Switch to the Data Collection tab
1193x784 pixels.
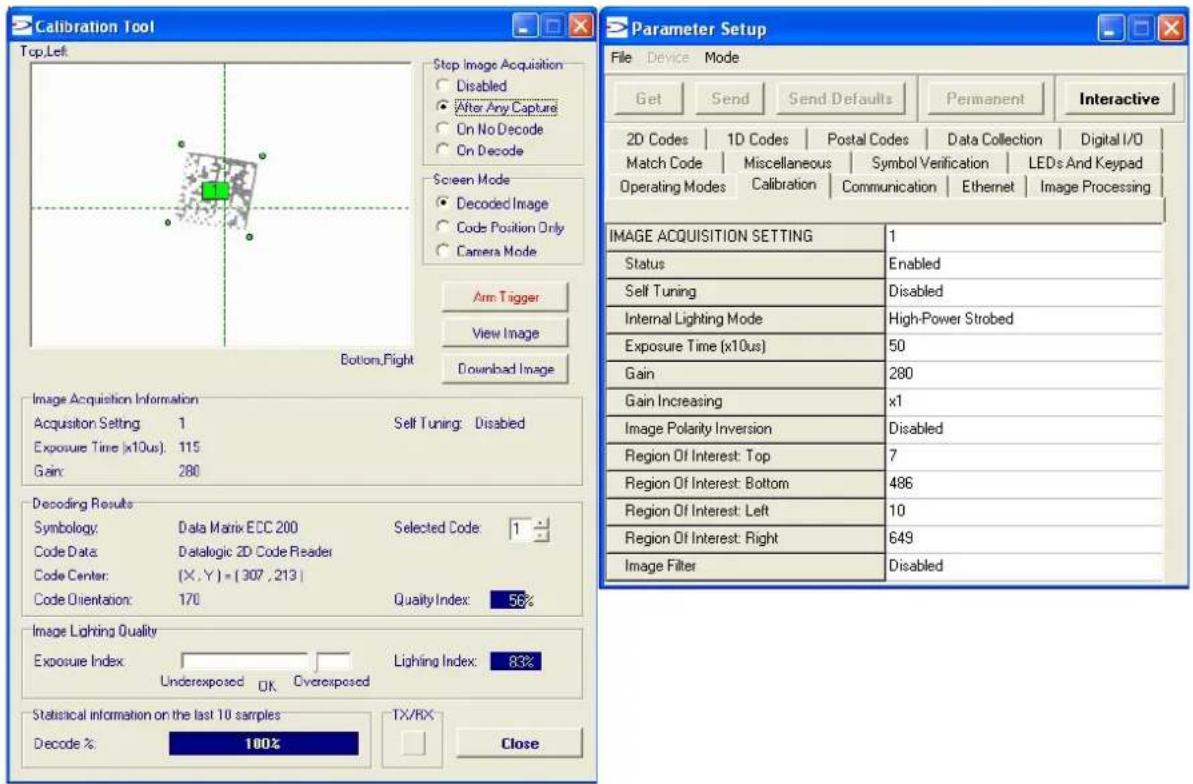(x=994, y=139)
